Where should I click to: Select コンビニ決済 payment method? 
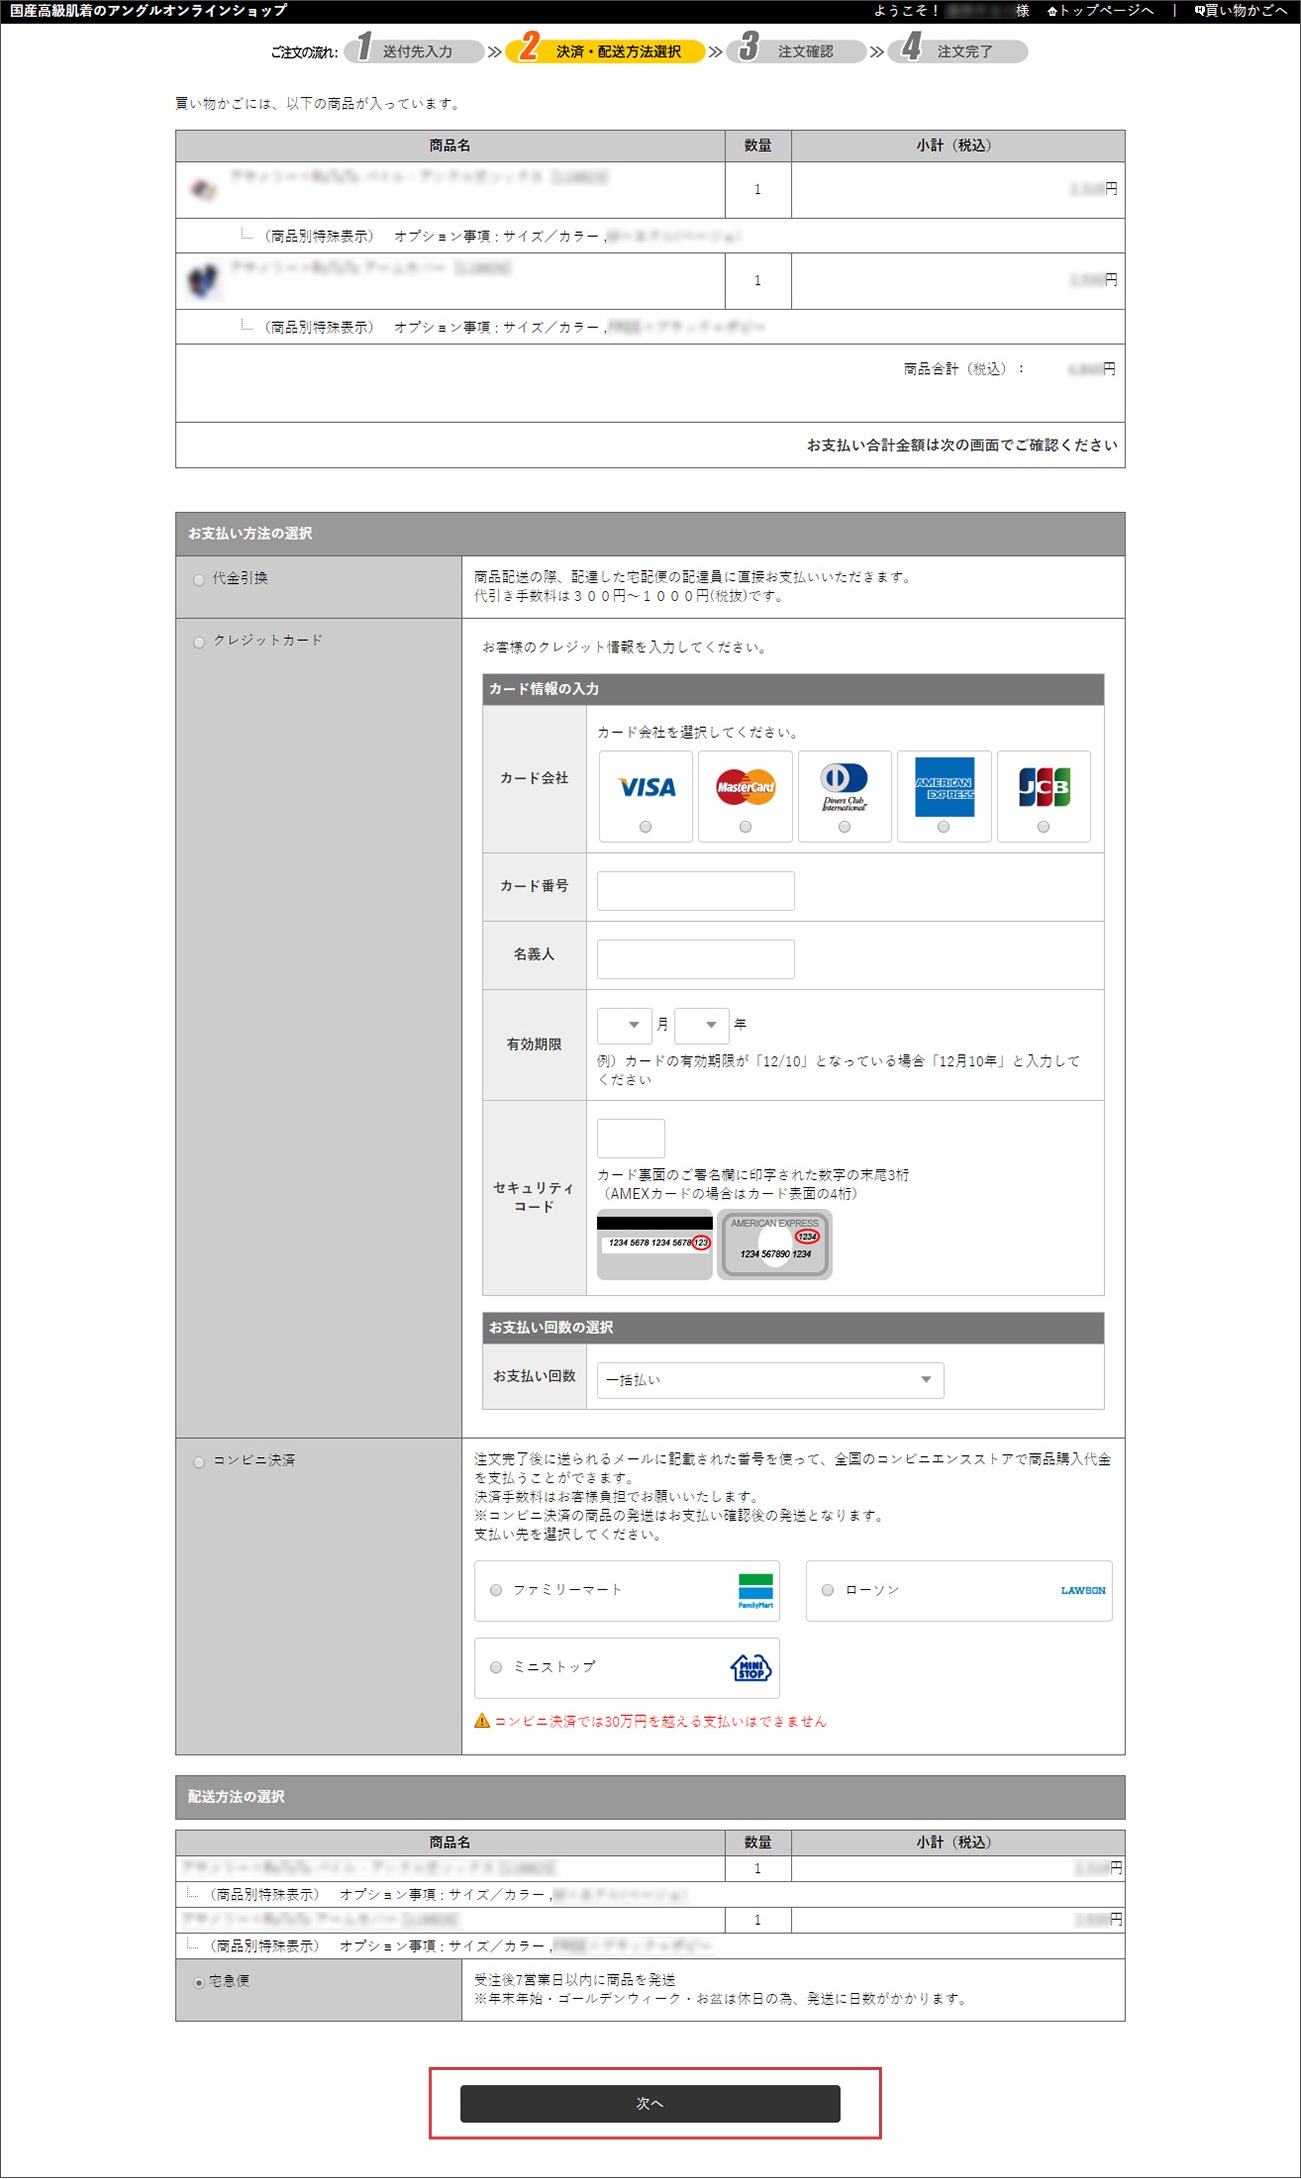(199, 1462)
